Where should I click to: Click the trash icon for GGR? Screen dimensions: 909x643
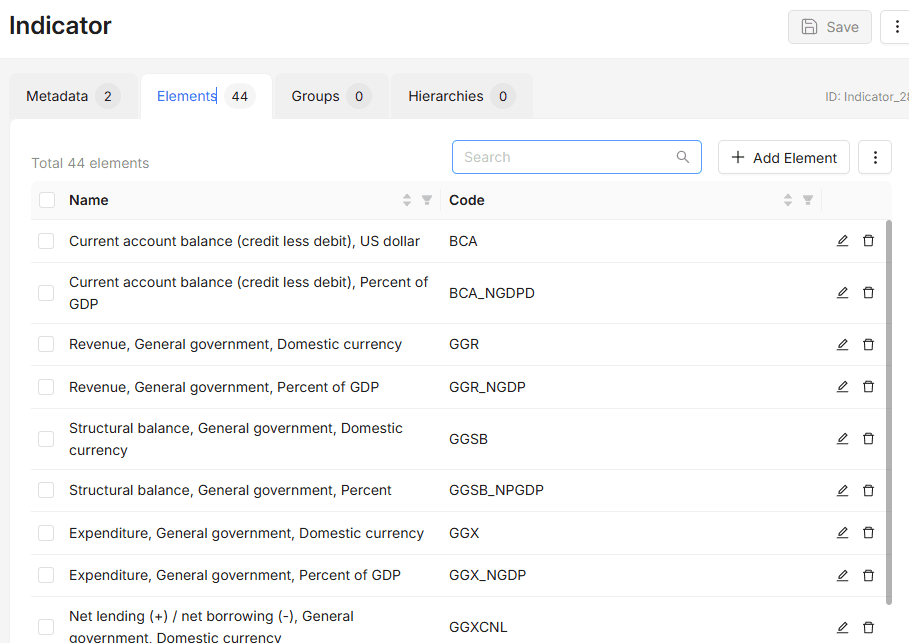(x=868, y=344)
